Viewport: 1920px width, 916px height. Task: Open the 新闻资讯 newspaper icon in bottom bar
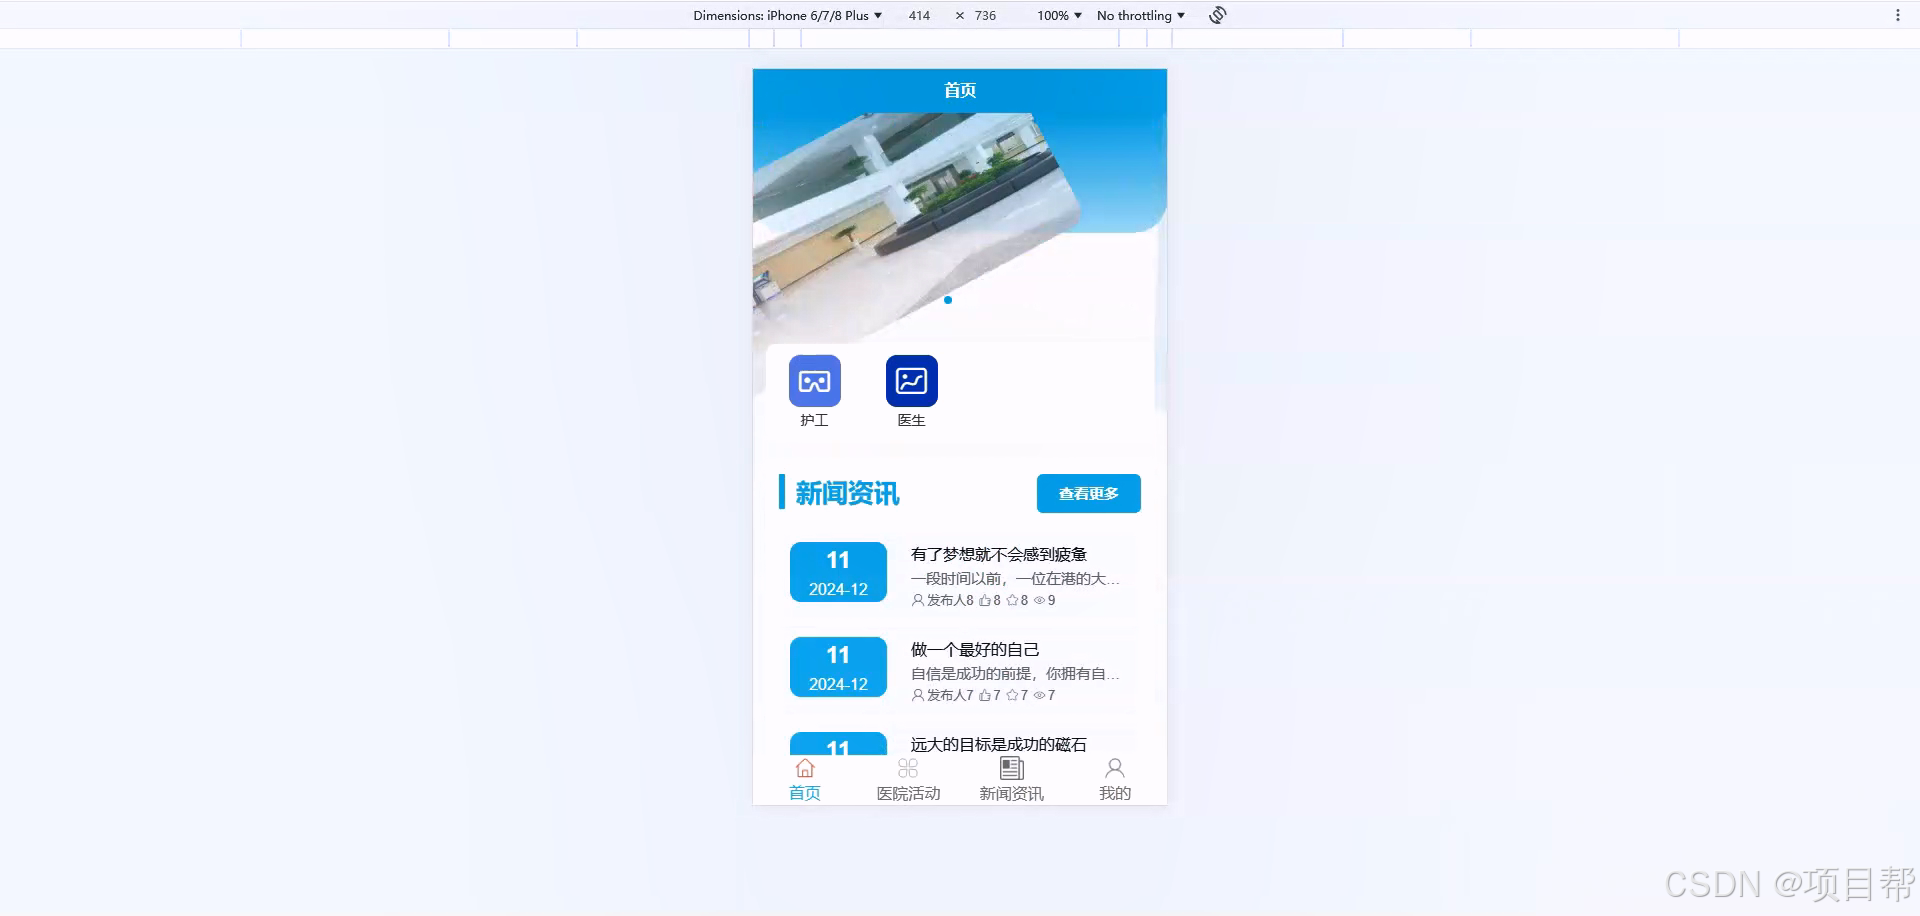(x=1011, y=767)
